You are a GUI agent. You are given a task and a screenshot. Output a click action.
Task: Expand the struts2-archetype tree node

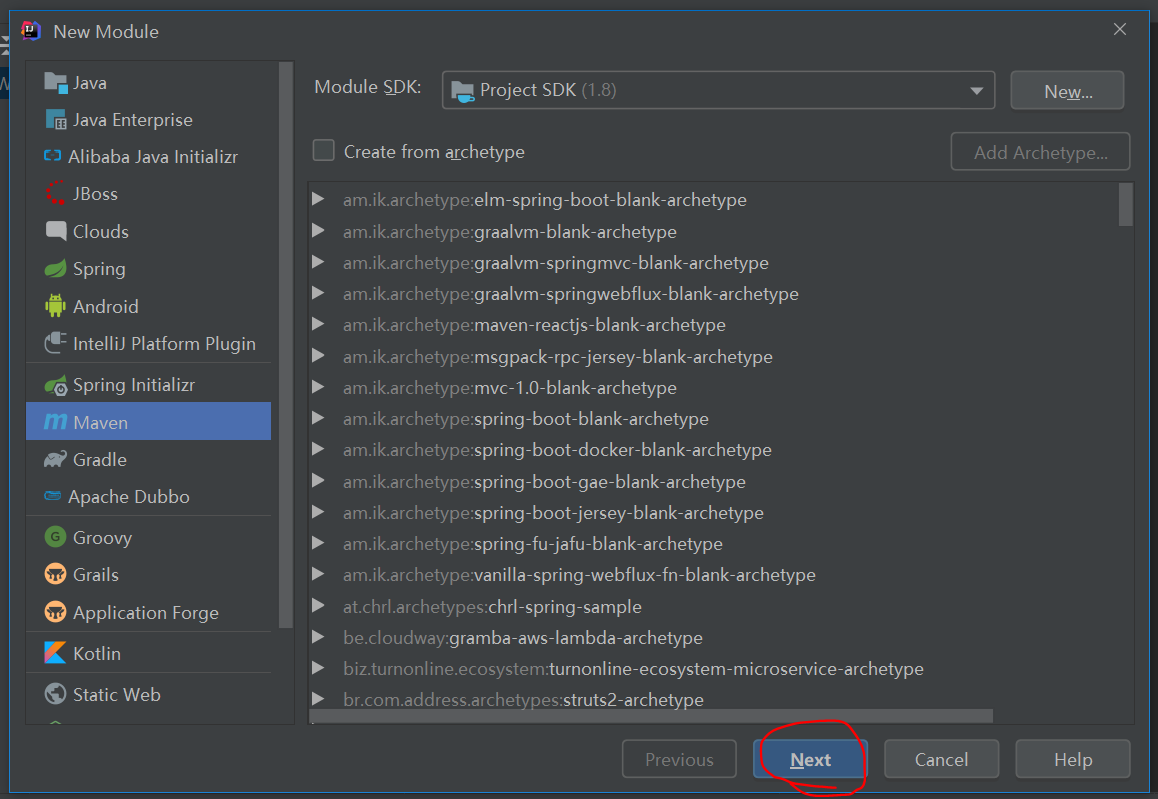pos(318,700)
